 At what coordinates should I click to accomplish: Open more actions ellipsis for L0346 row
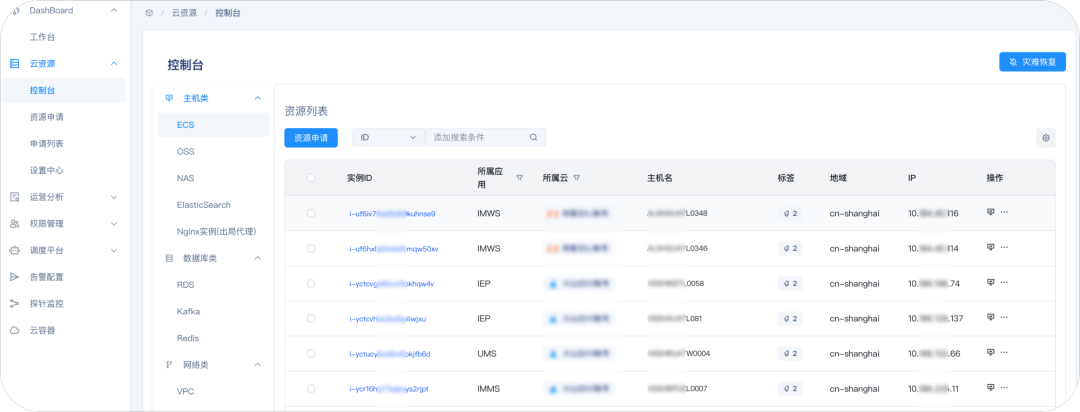1004,248
